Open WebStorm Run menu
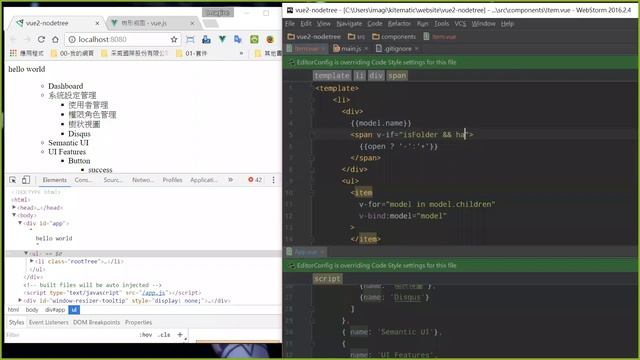 pyautogui.click(x=422, y=24)
